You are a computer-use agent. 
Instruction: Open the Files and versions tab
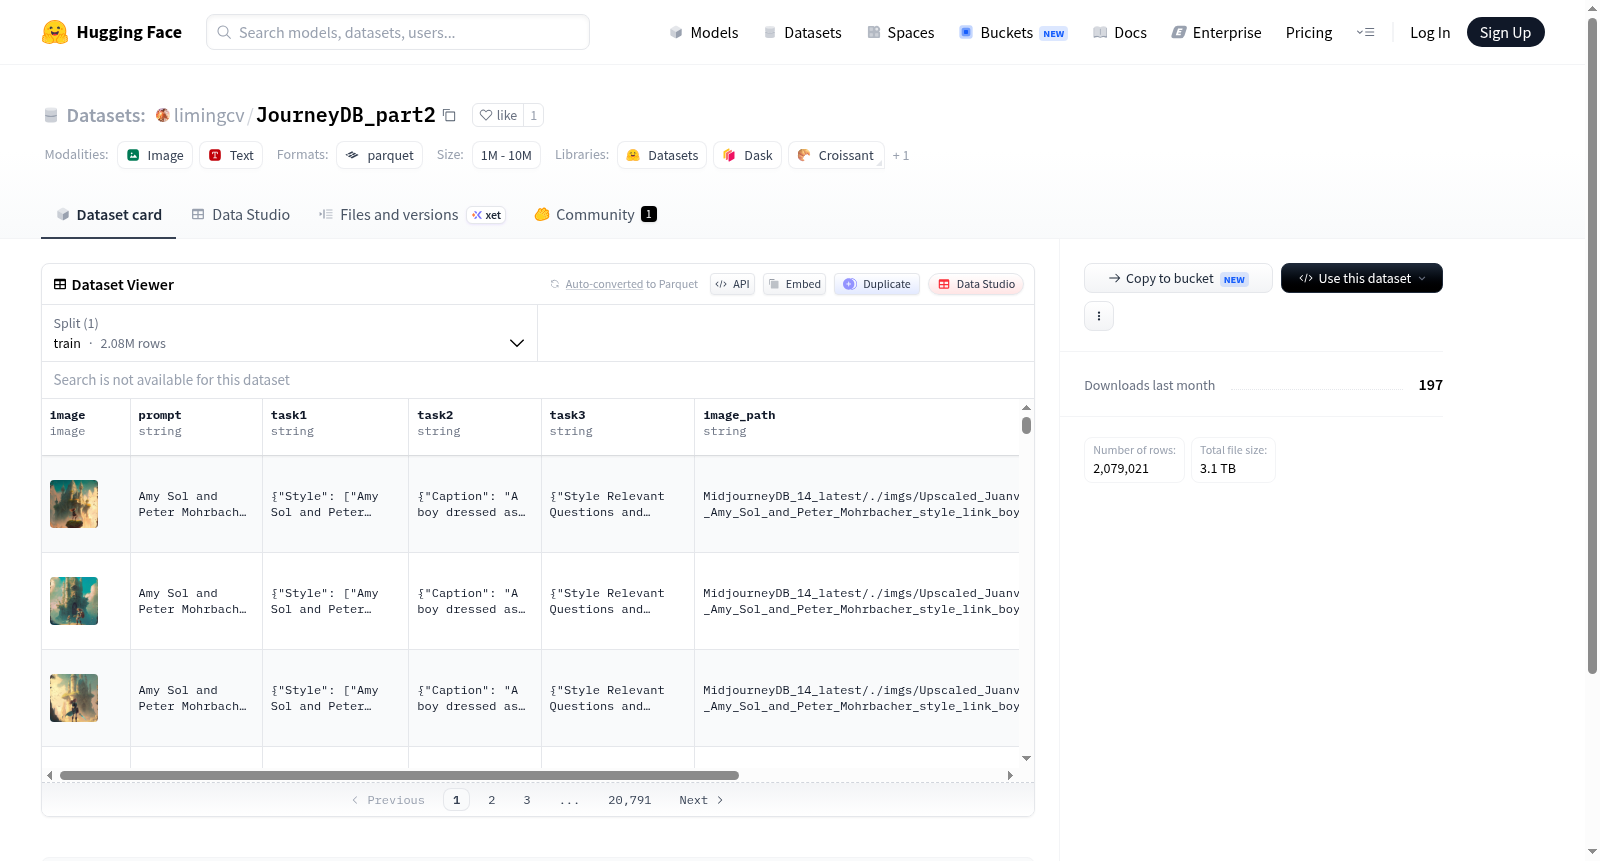coord(412,215)
